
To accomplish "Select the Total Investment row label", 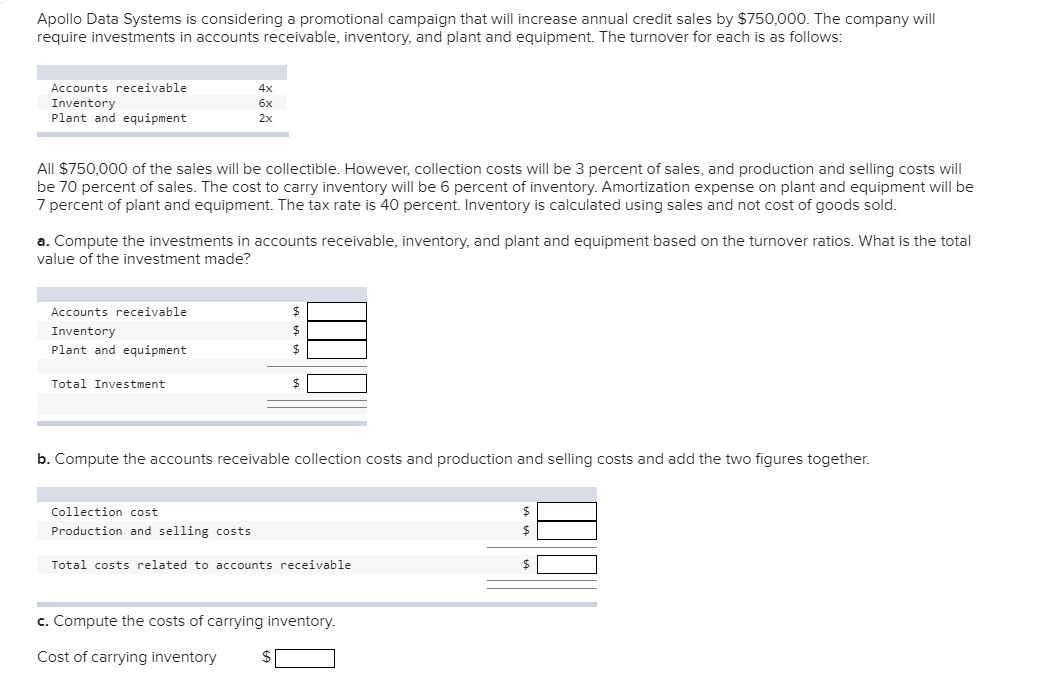I will click(108, 384).
